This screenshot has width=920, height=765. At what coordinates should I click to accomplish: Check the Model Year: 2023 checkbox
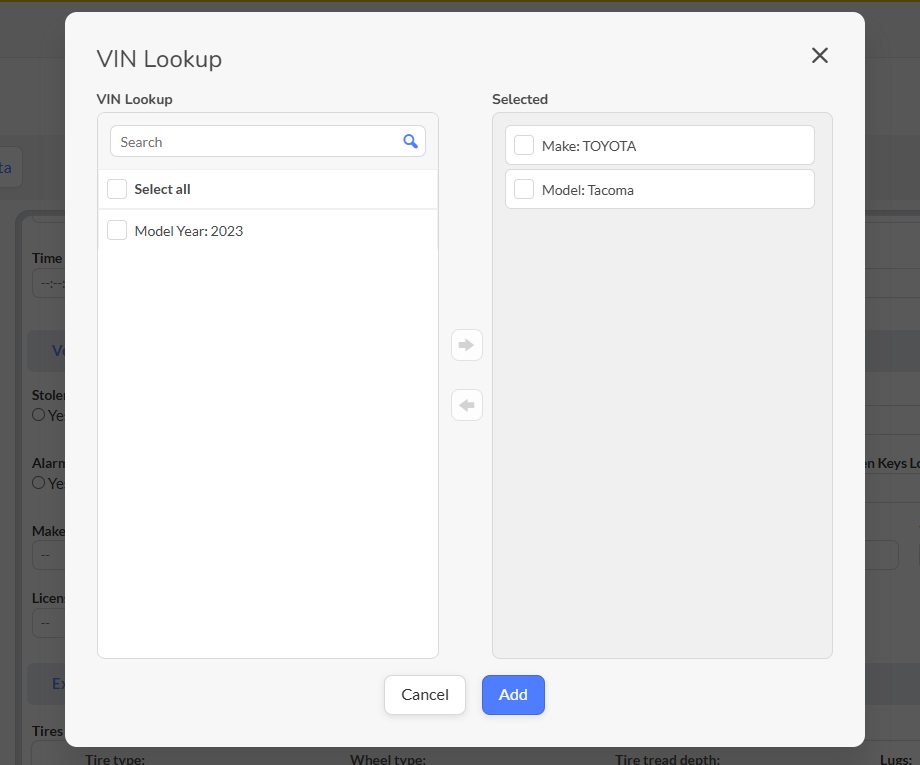[x=117, y=231]
